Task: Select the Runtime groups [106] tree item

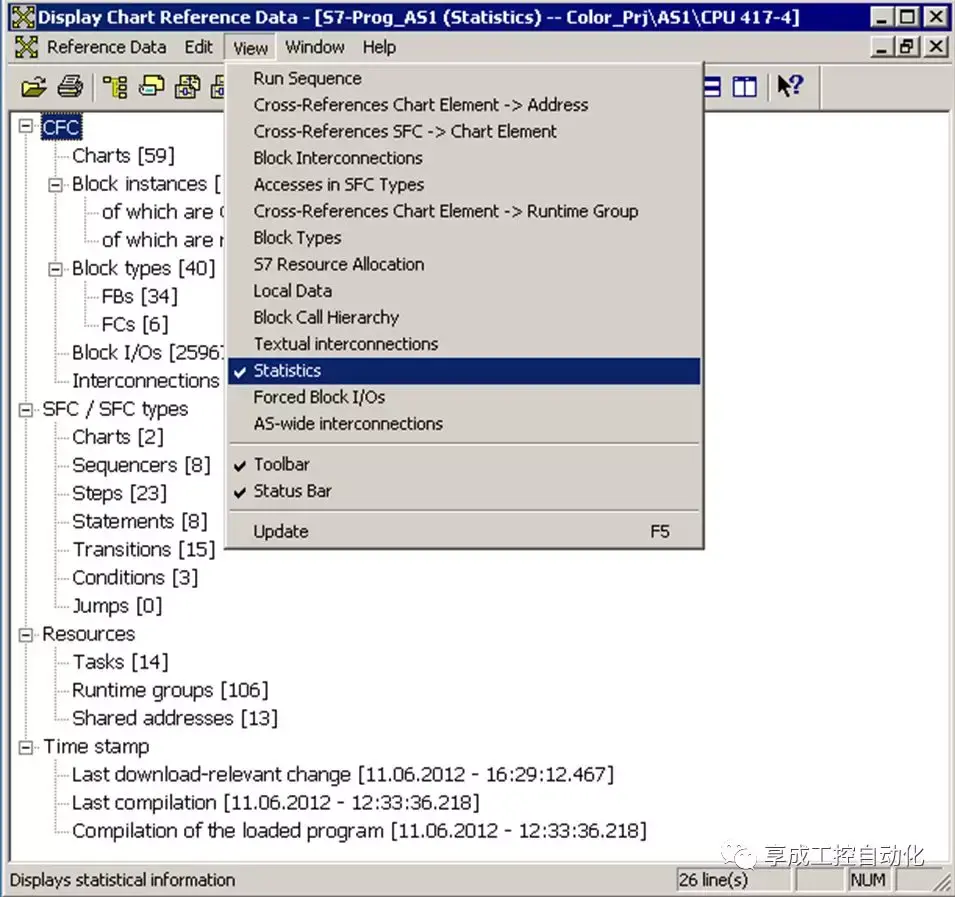Action: pos(170,690)
